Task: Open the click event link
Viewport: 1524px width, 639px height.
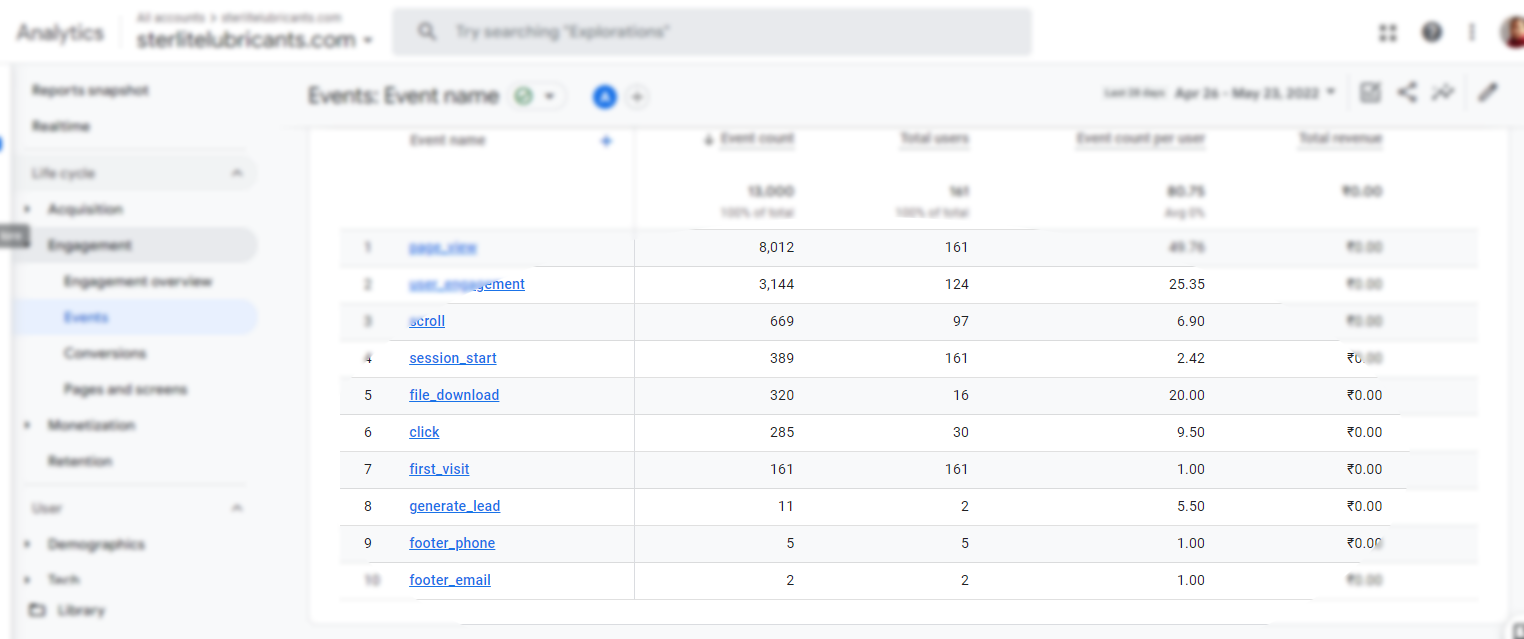Action: (424, 432)
